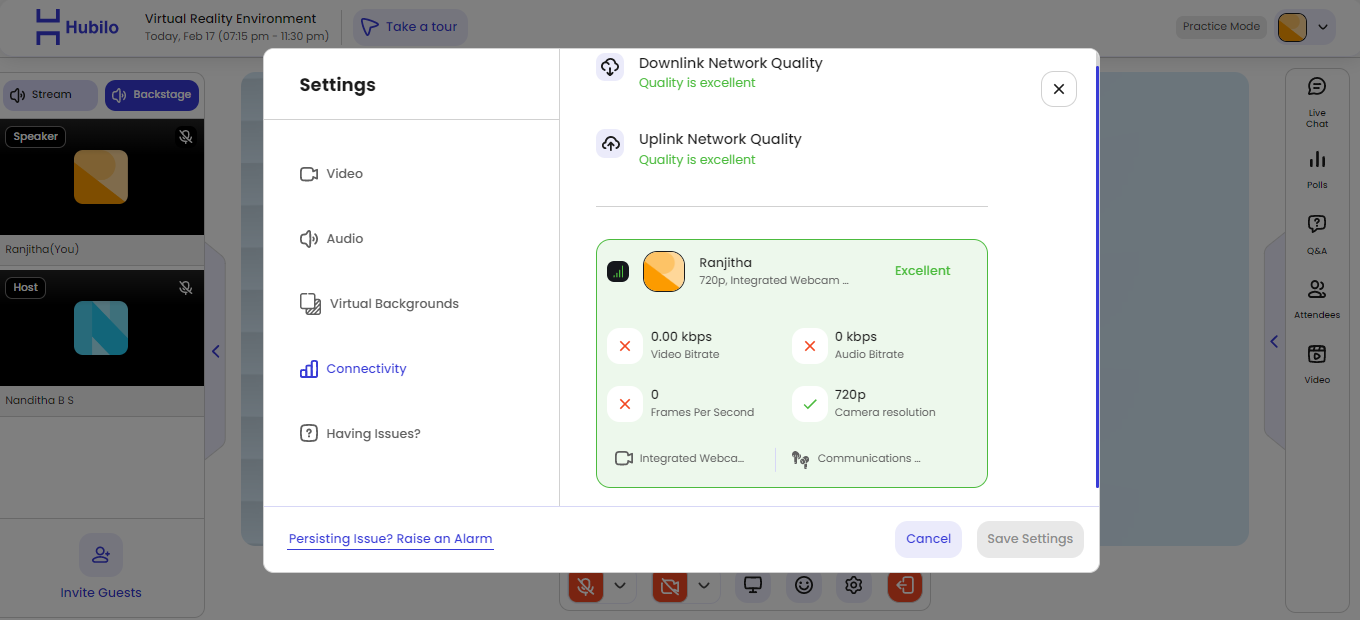Open Live Chat panel
1360x620 pixels.
coord(1317,103)
